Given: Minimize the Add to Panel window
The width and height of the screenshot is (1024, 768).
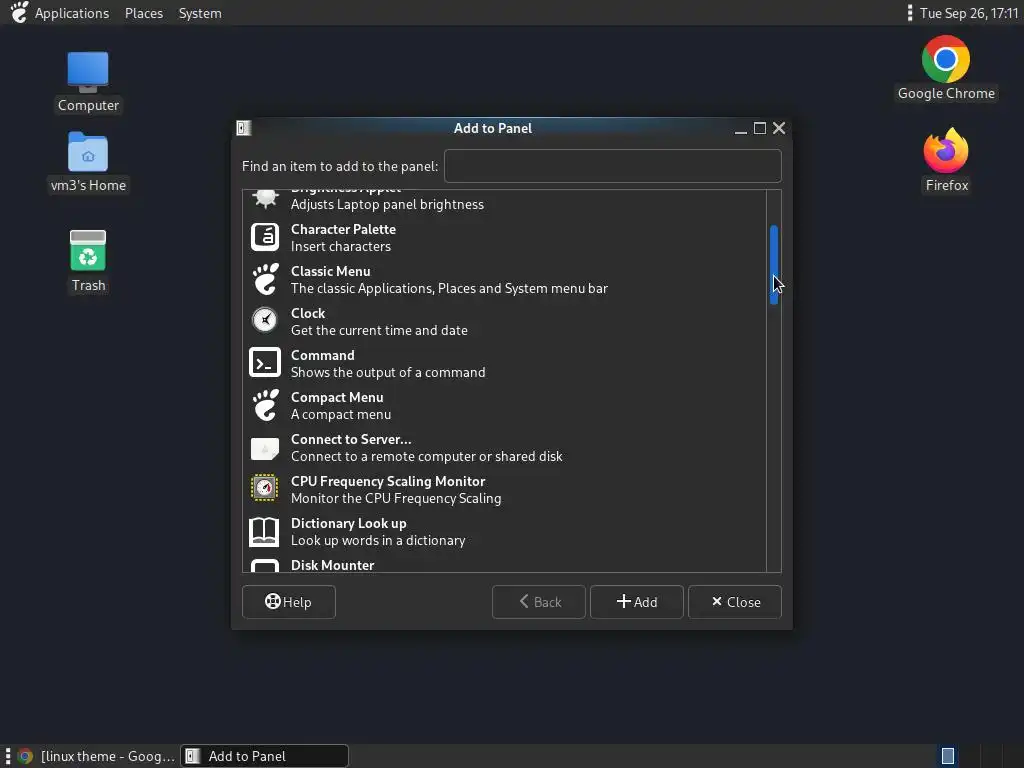Looking at the screenshot, I should click(x=741, y=129).
